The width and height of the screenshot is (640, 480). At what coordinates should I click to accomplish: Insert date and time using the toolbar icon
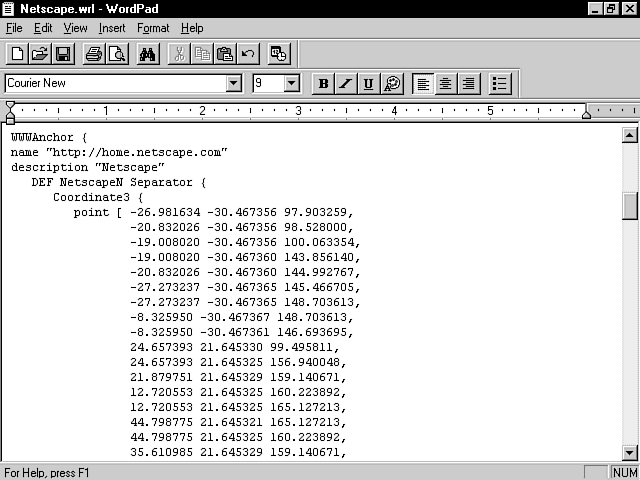point(279,54)
